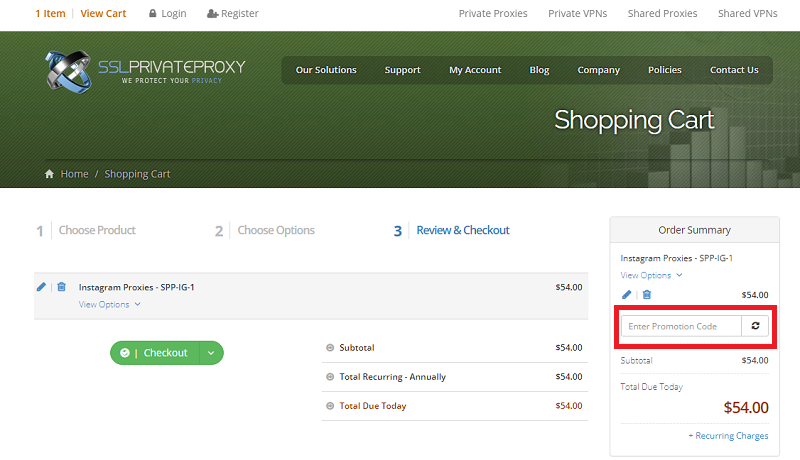Screen dimensions: 800x460
Task: Click Shopping Cart breadcrumb
Action: point(137,174)
